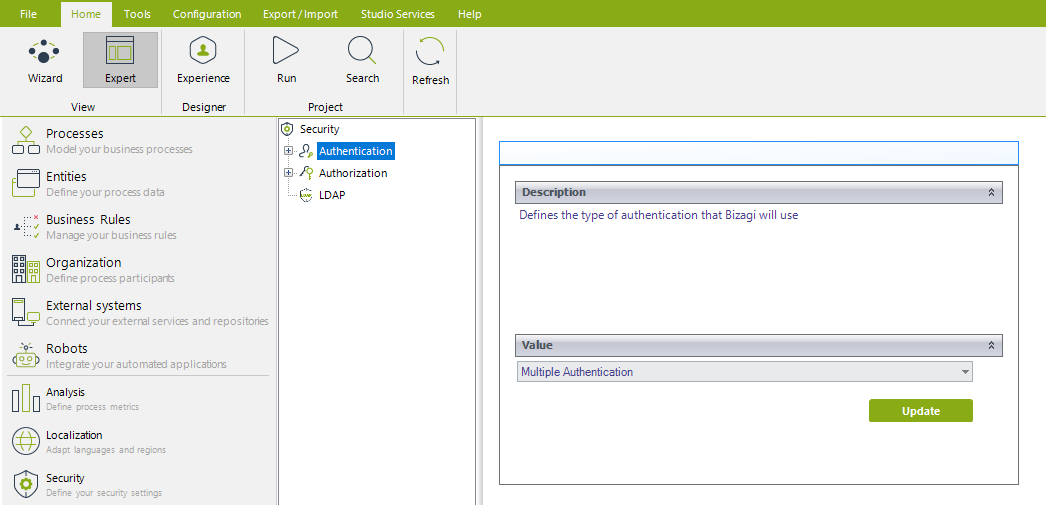Open the project Search tool

pos(362,60)
